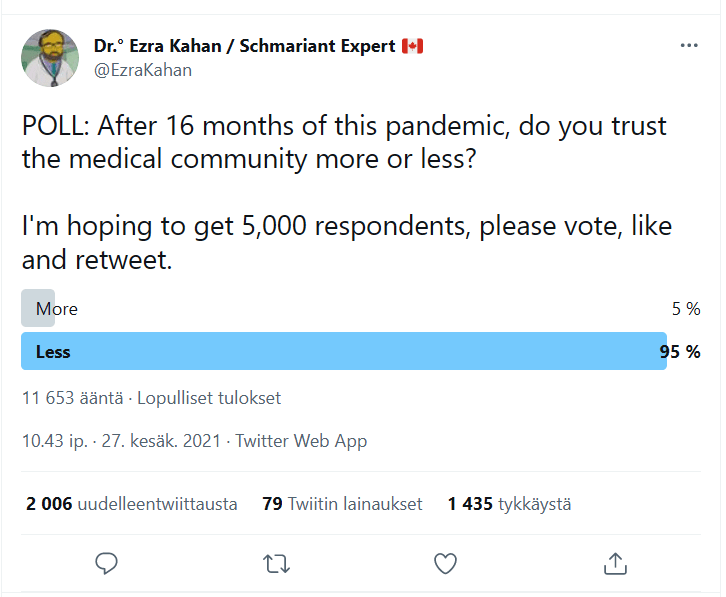The width and height of the screenshot is (726, 597).
Task: Click the Canadian flag emoji in name
Action: point(412,46)
